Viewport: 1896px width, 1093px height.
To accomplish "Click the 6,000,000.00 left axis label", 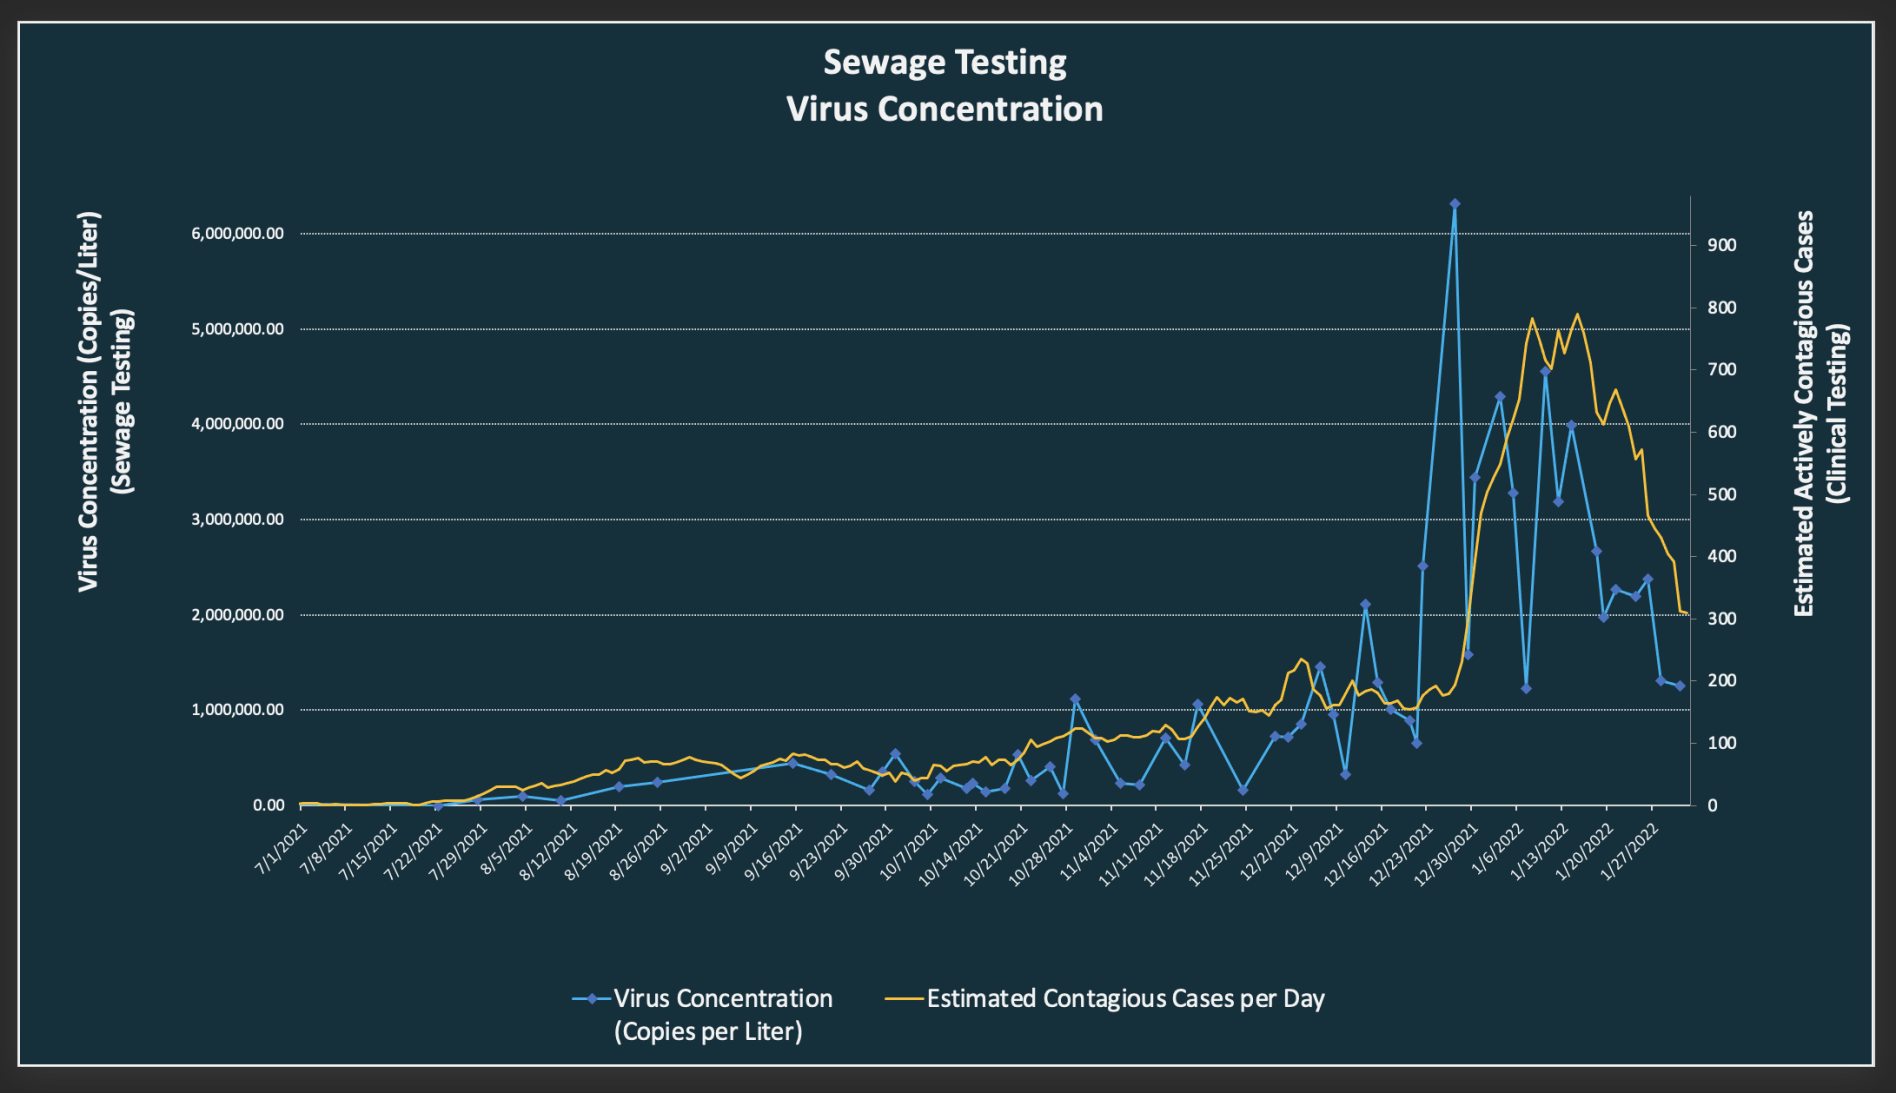I will [x=238, y=234].
